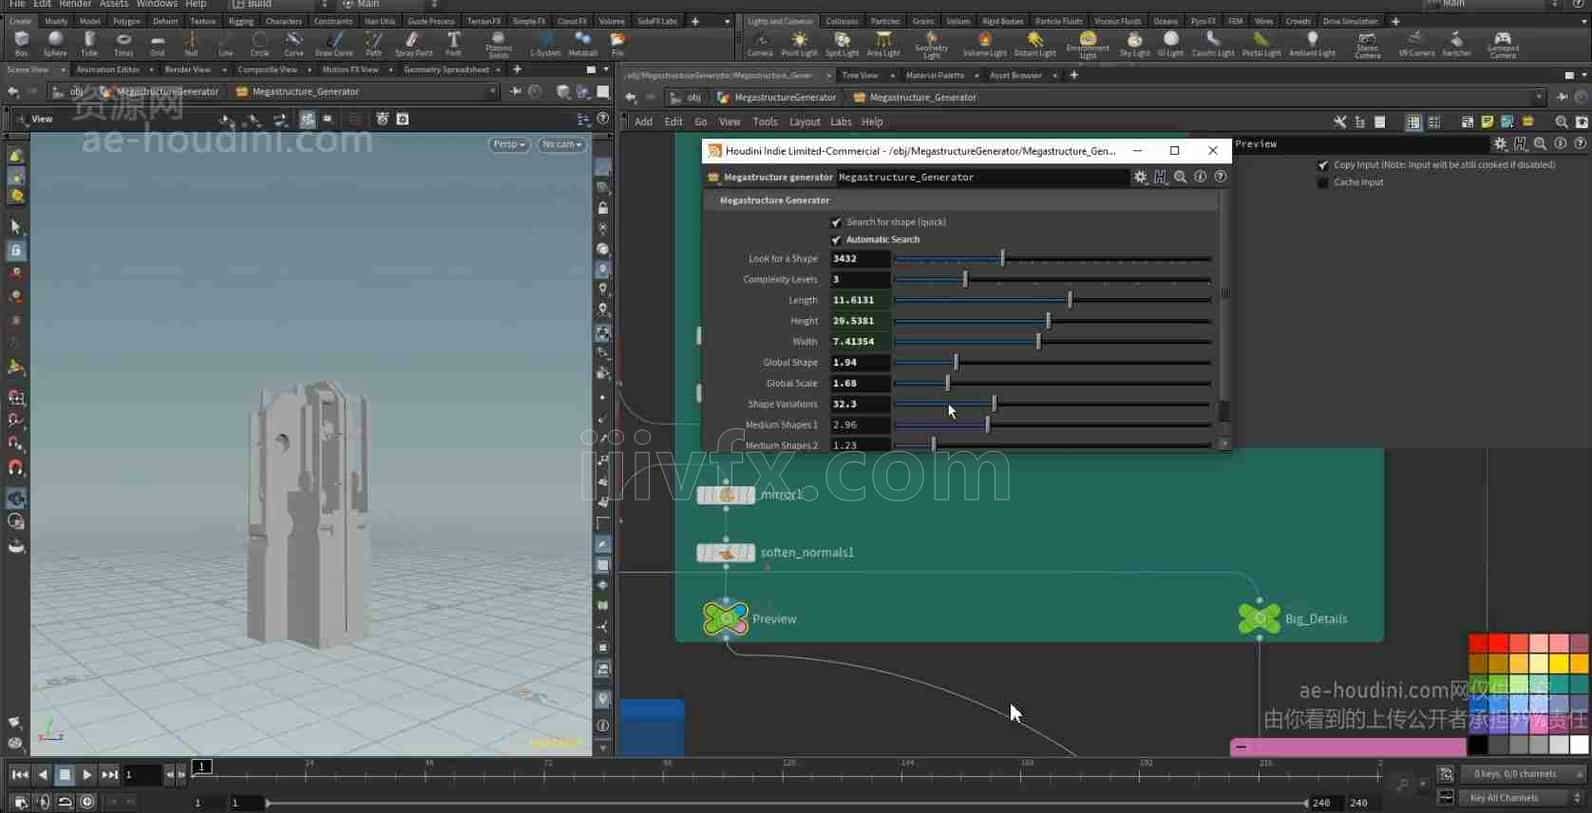
Task: Select the Draw Curve shelf tool
Action: click(x=334, y=43)
